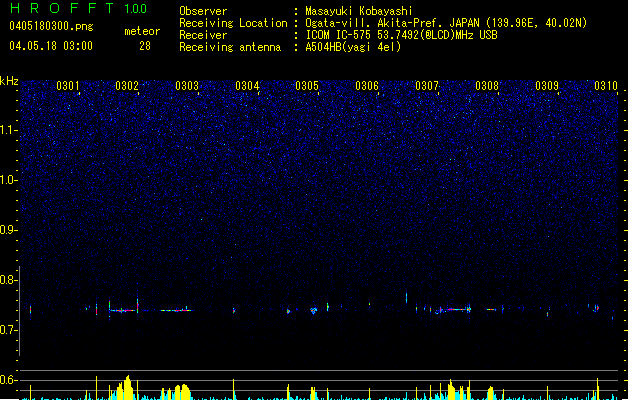Click the round echo blob below the 0305 marker
The image size is (629, 400).
pos(314,311)
